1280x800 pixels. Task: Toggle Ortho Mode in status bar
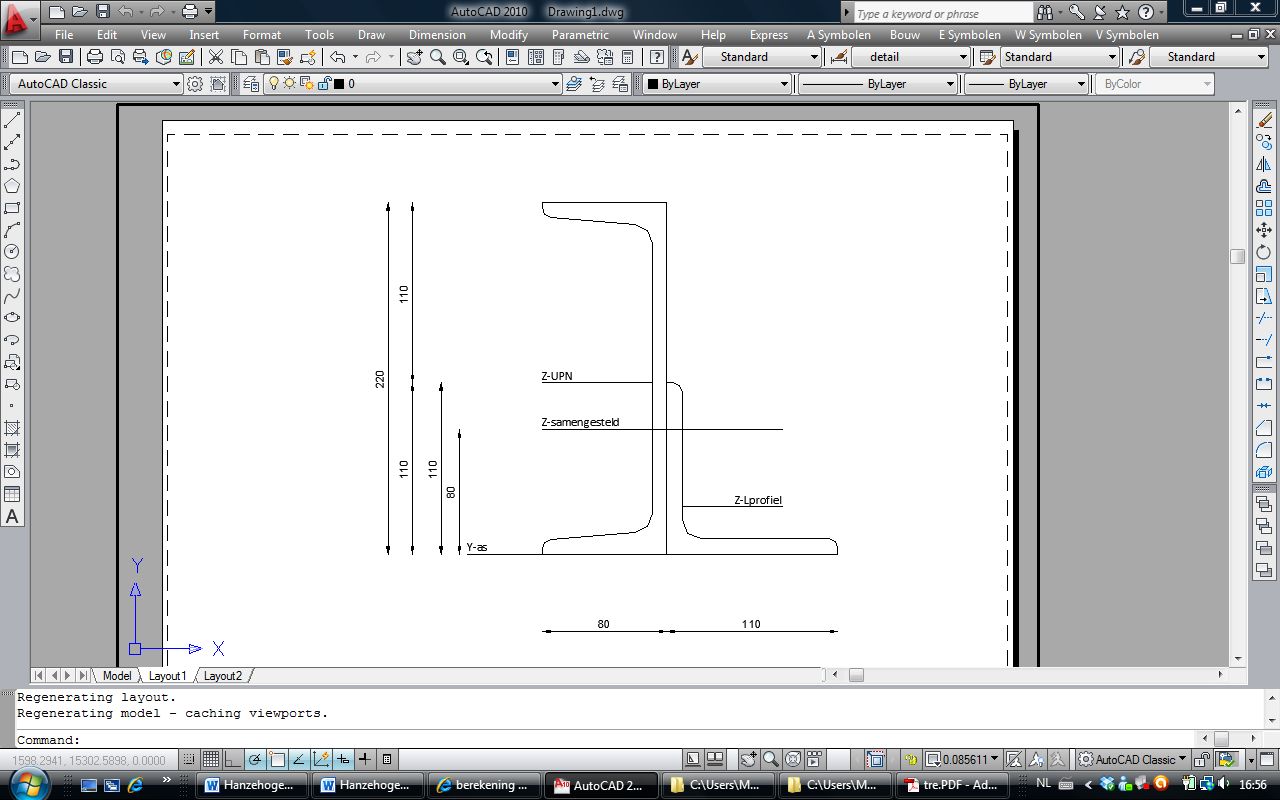click(233, 759)
